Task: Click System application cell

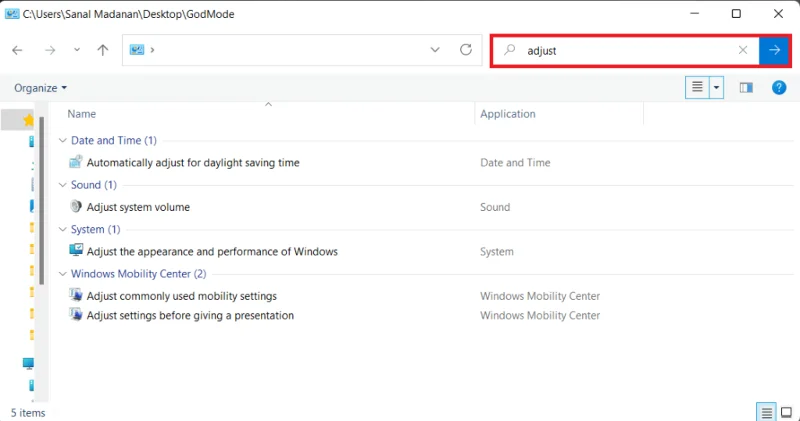Action: click(x=497, y=252)
